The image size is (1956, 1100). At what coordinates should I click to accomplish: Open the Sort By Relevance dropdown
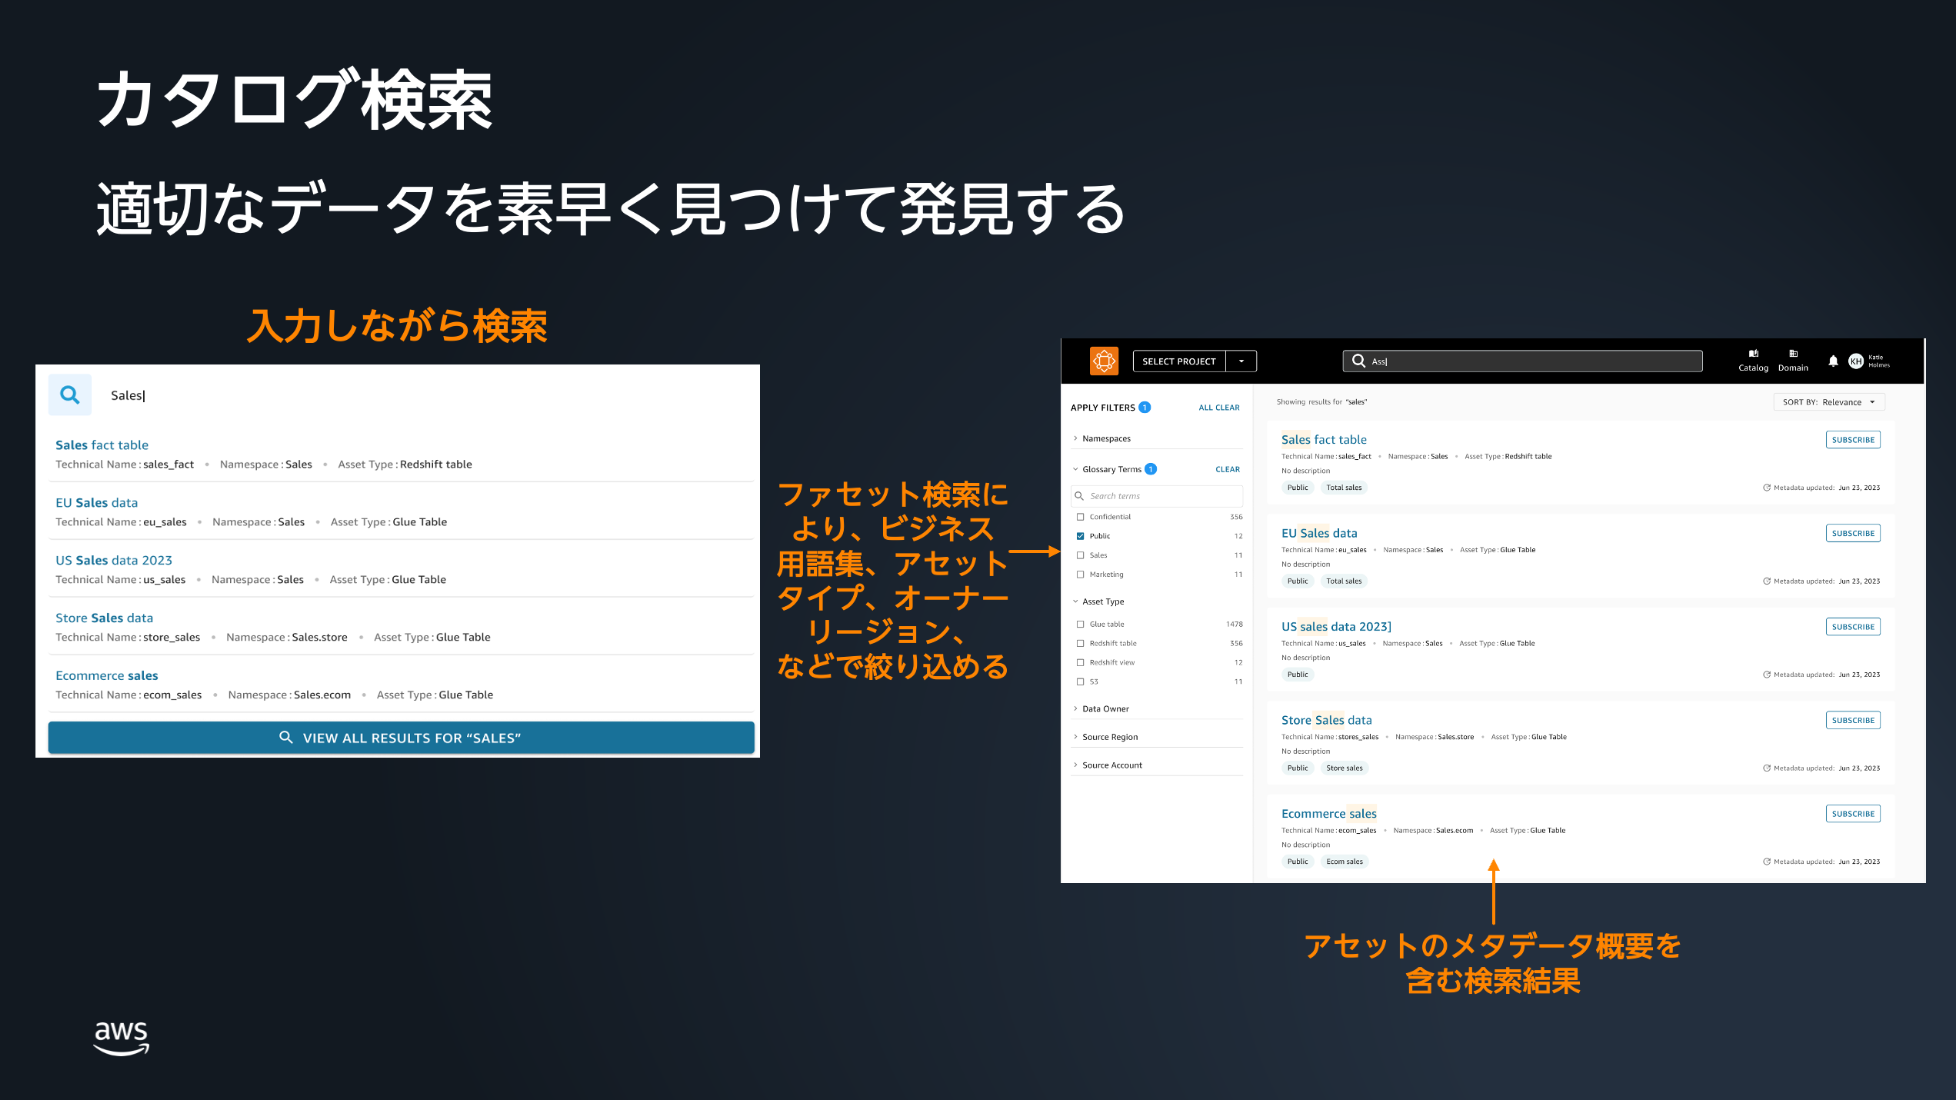pos(1829,402)
